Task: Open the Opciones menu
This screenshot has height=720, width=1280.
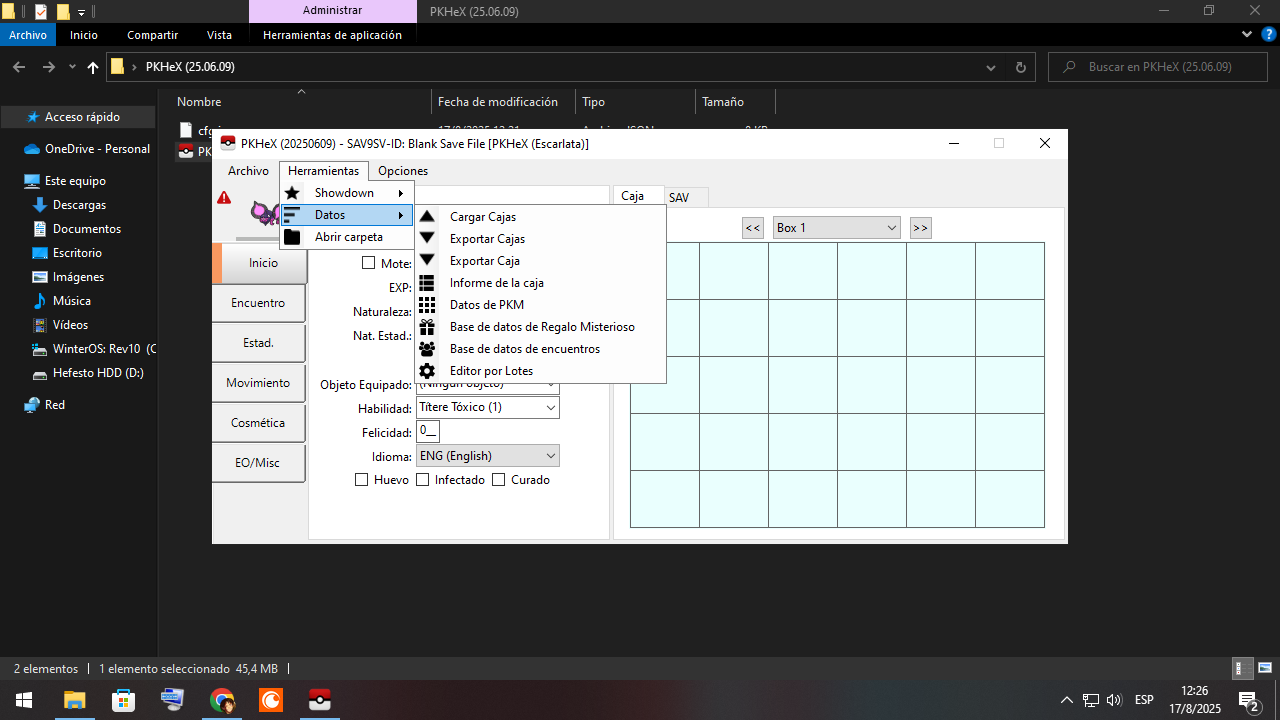Action: 403,171
